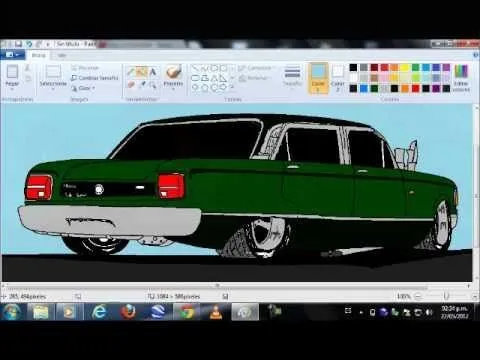The image size is (480, 360).
Task: Choose the Oval shape
Action: click(214, 68)
